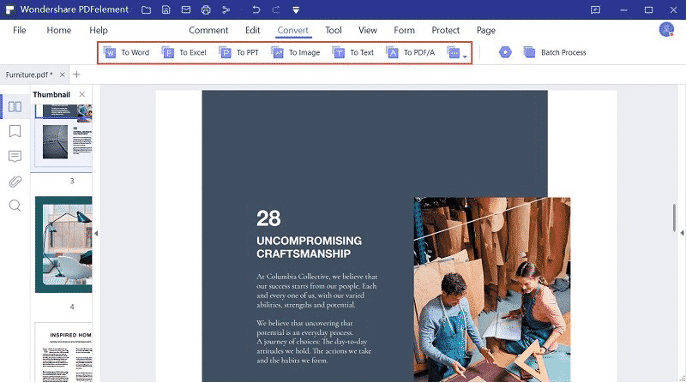Image resolution: width=687 pixels, height=383 pixels.
Task: Switch to the Edit tab
Action: click(252, 30)
